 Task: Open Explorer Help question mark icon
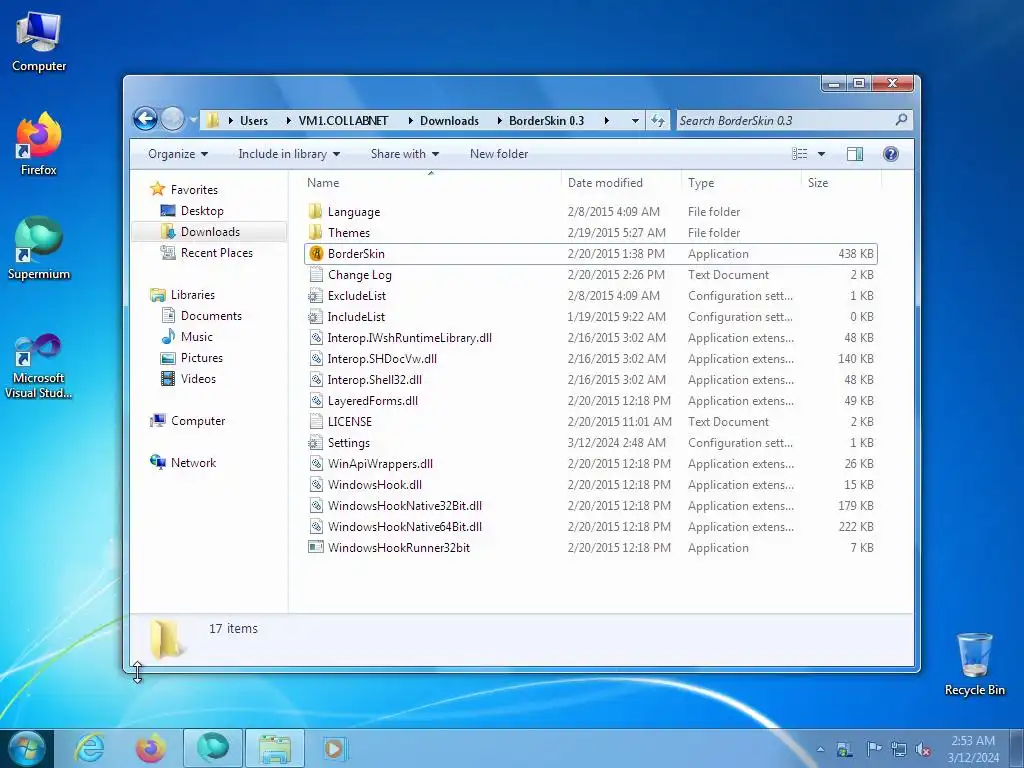click(x=890, y=154)
